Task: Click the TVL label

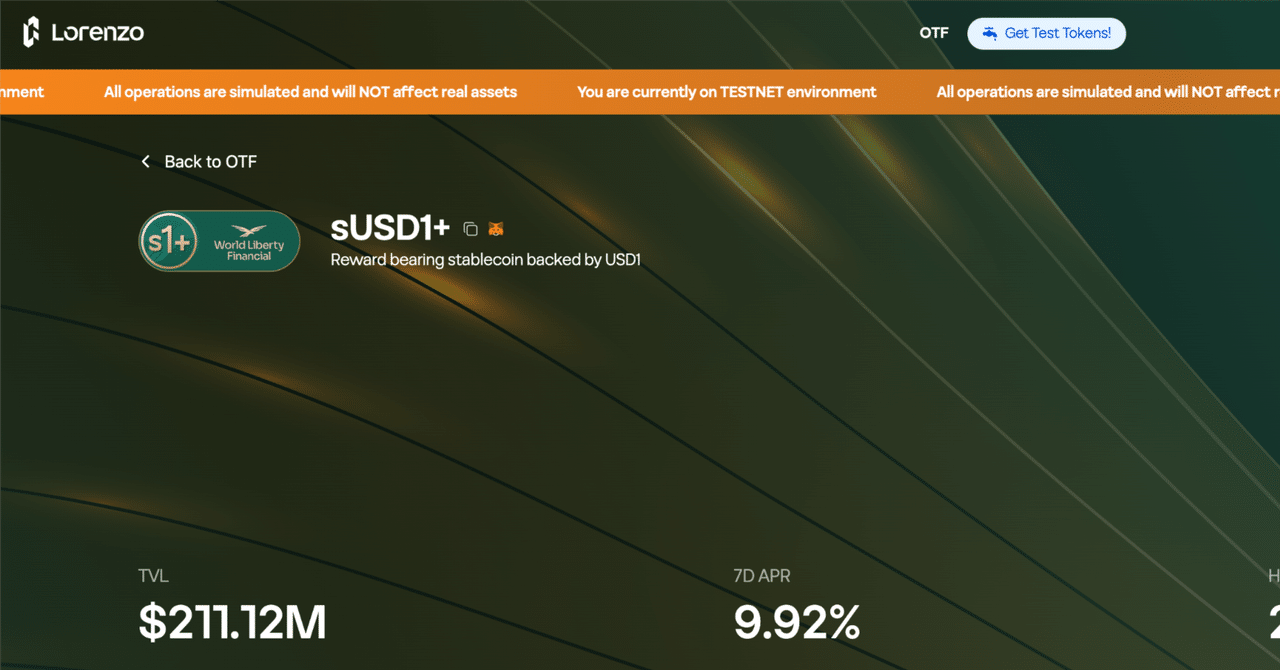Action: click(154, 576)
